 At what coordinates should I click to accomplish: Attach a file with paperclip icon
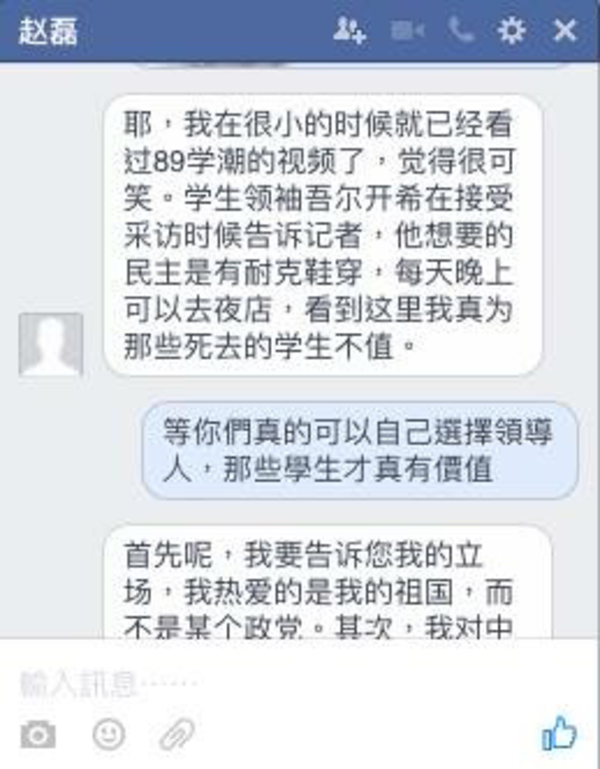pos(177,735)
